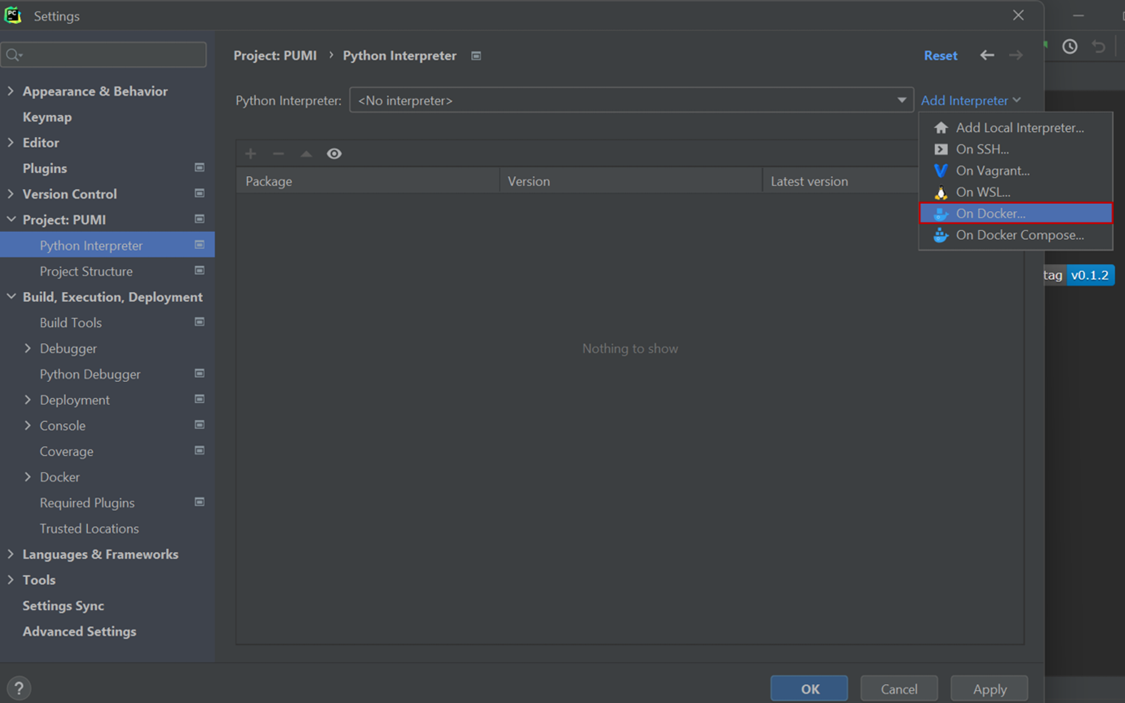The width and height of the screenshot is (1125, 703).
Task: Expand the Docker node in sidebar
Action: [28, 477]
